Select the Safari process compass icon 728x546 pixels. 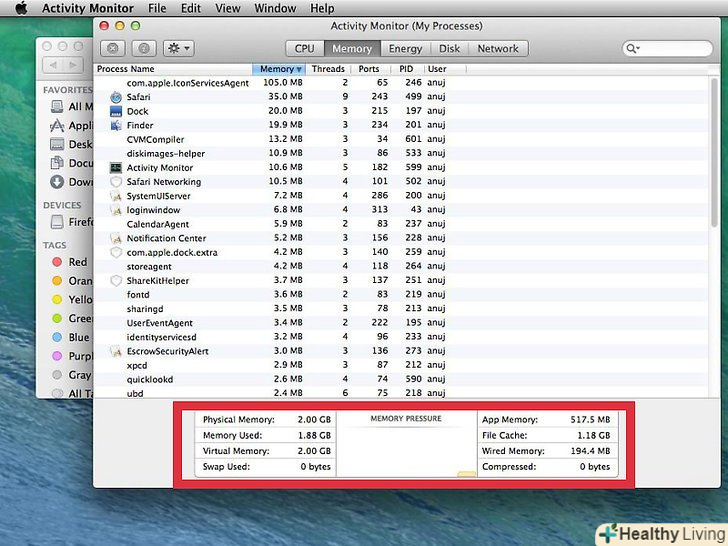point(116,97)
